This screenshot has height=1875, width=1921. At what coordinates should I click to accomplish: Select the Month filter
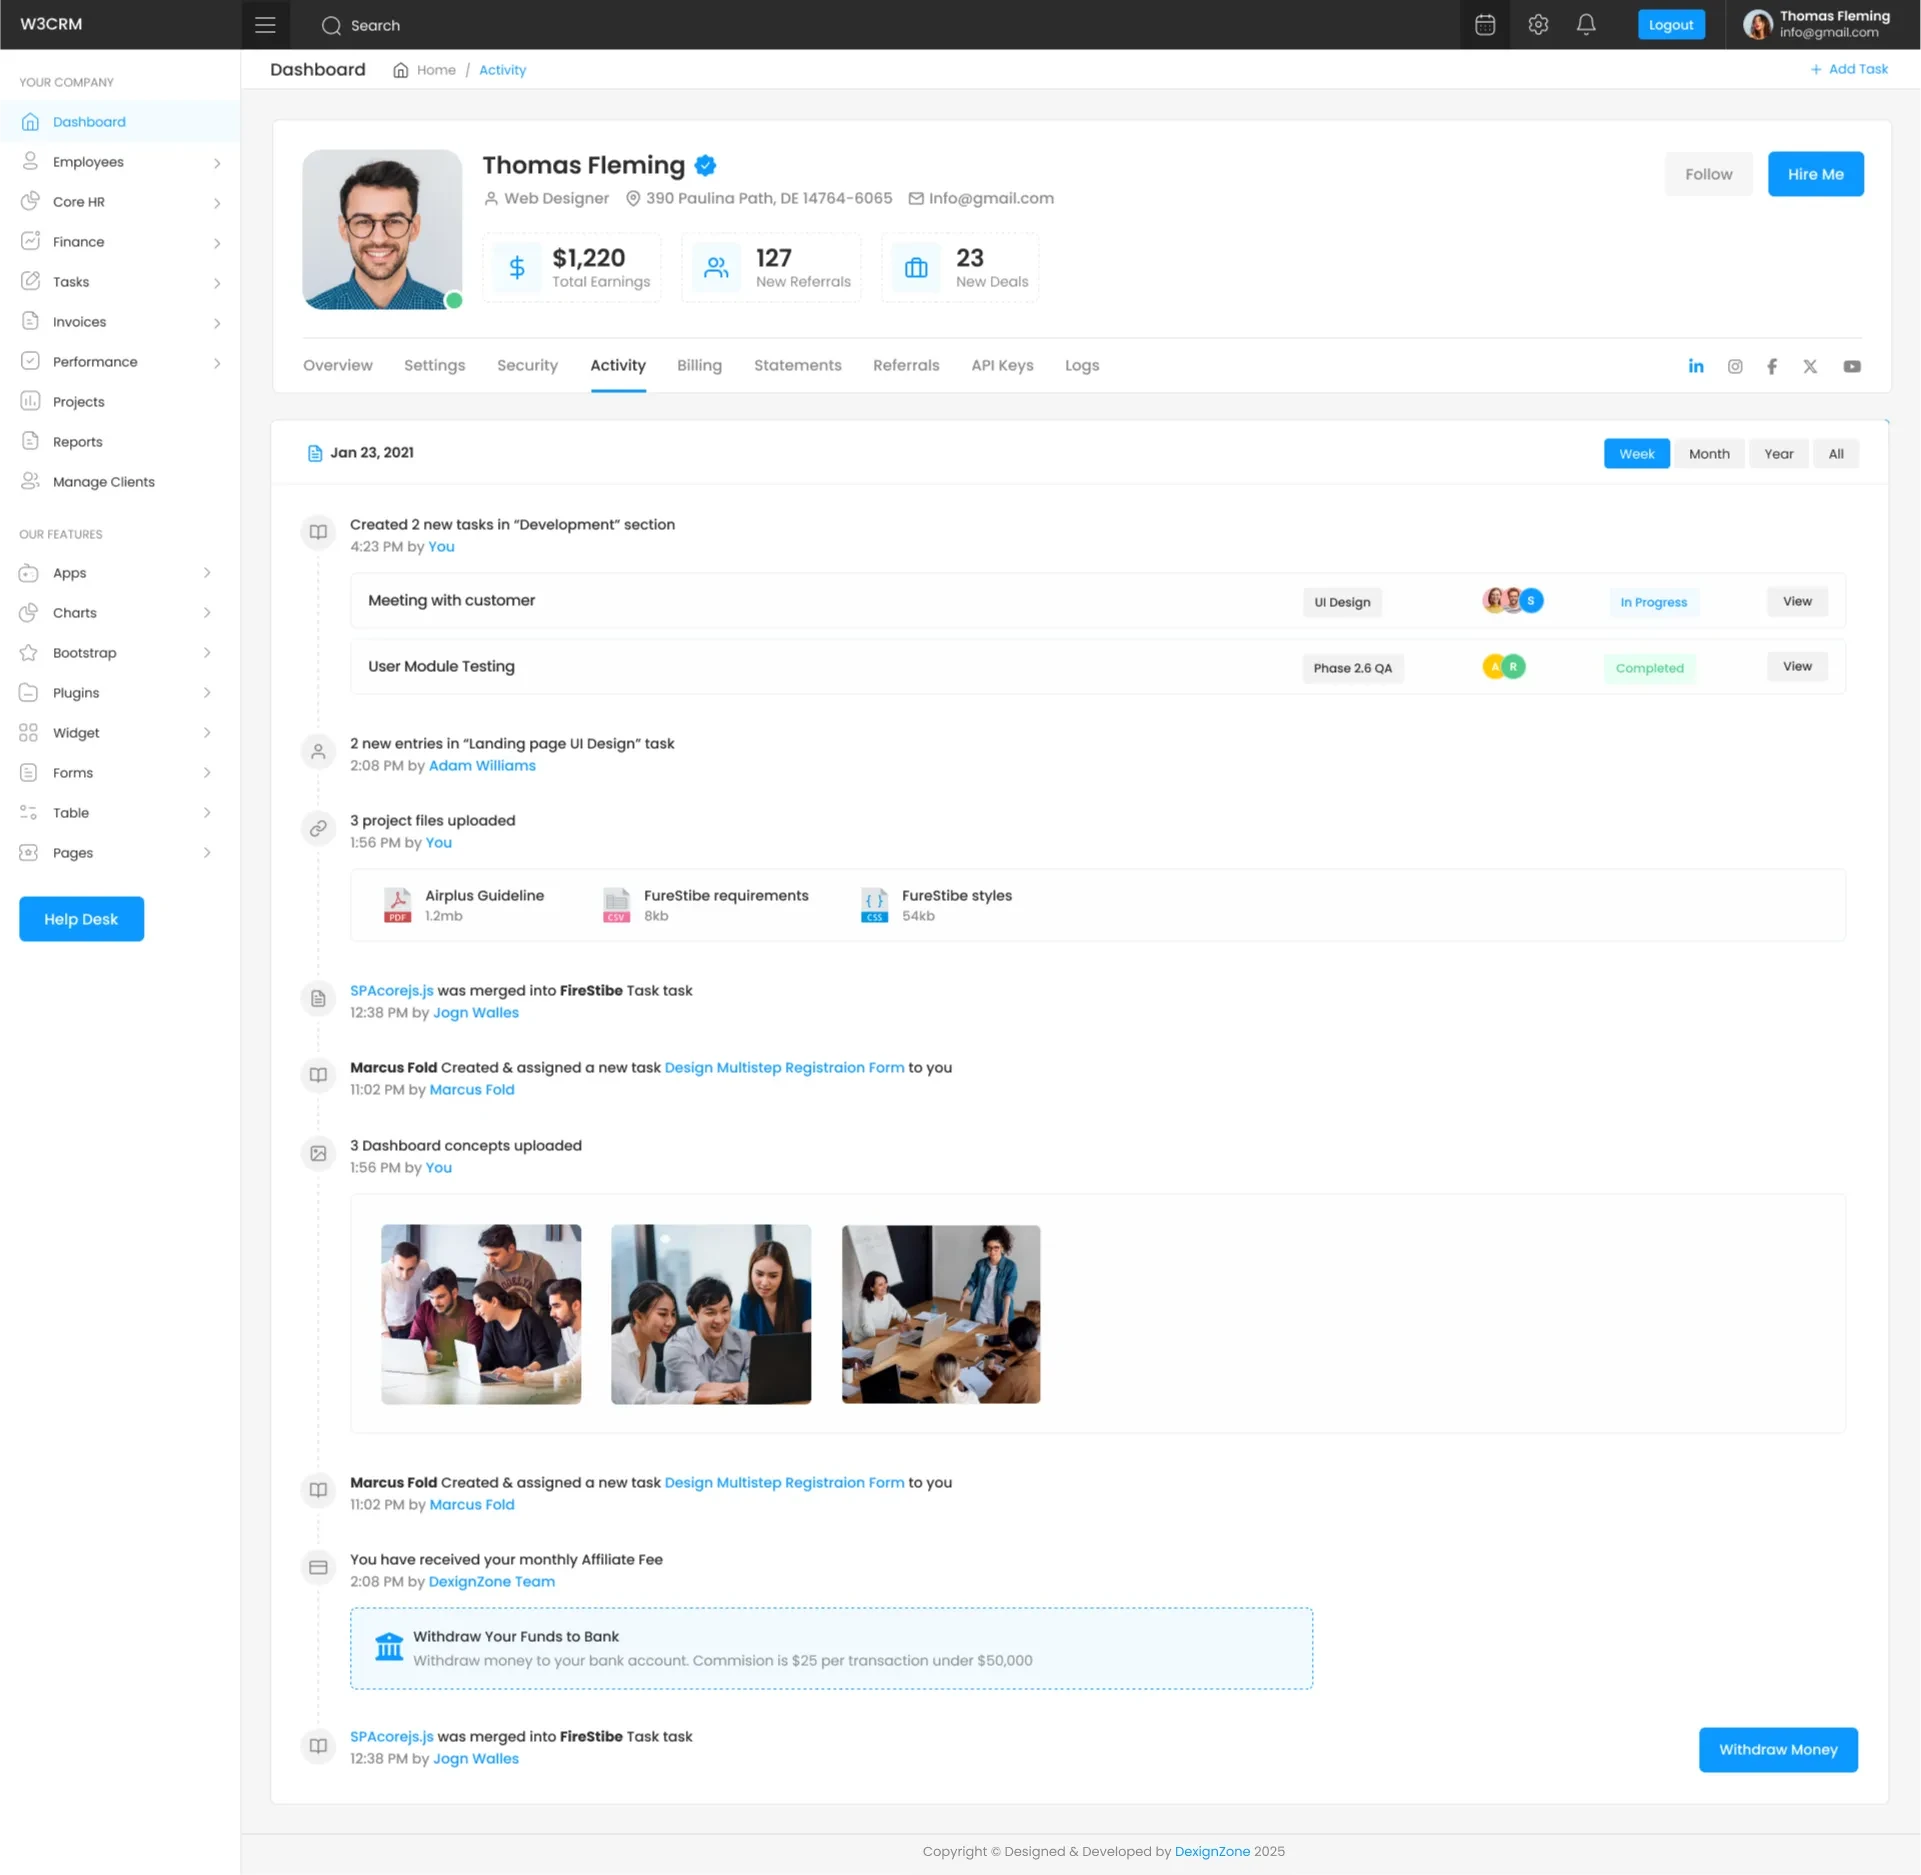pos(1708,454)
